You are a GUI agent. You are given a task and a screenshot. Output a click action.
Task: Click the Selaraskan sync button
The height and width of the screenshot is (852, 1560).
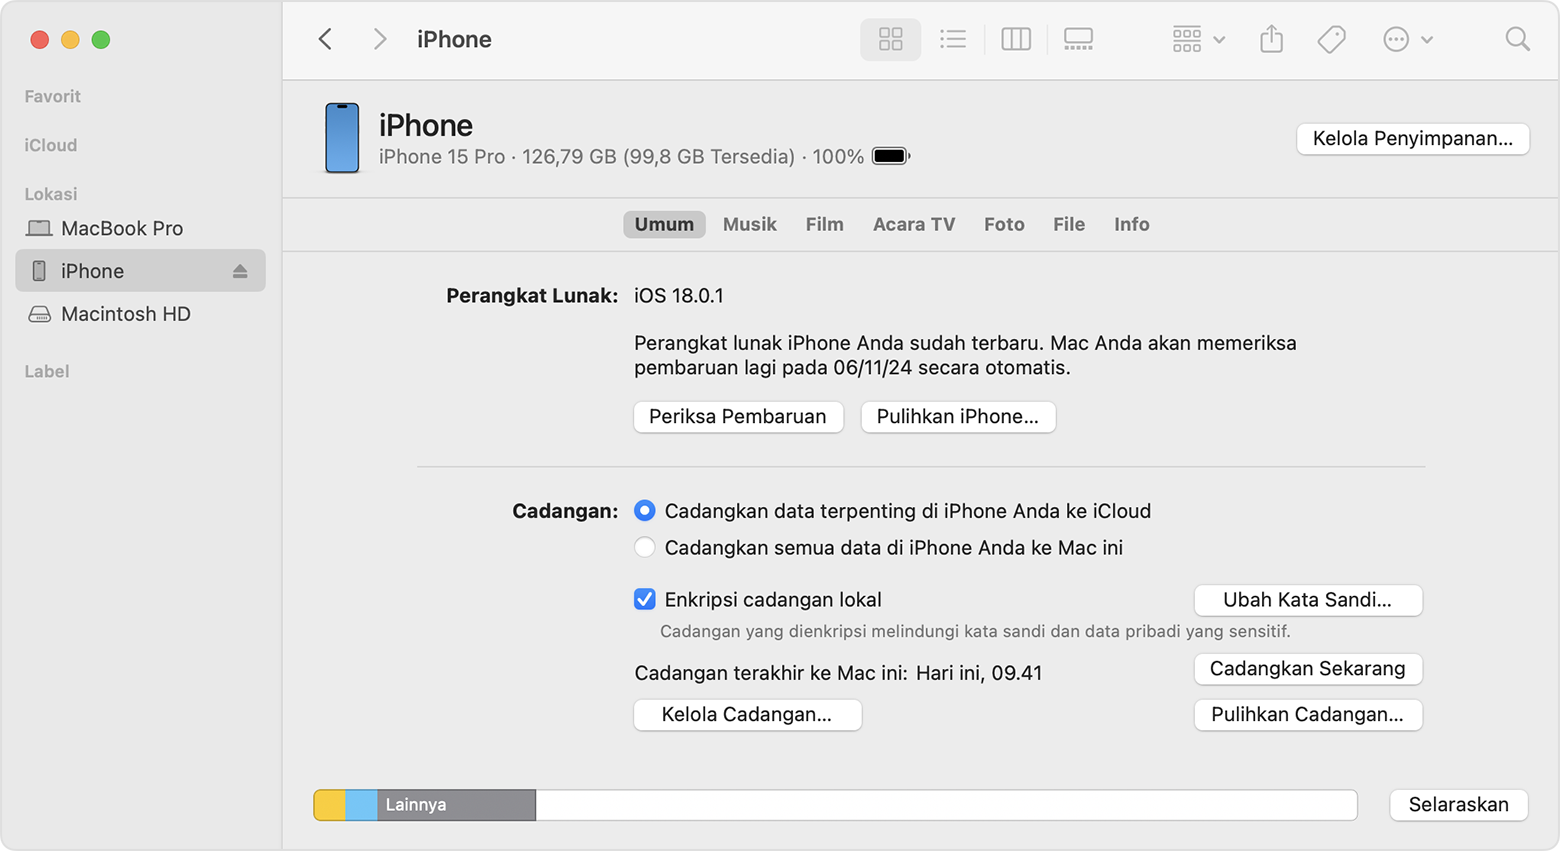(1458, 805)
